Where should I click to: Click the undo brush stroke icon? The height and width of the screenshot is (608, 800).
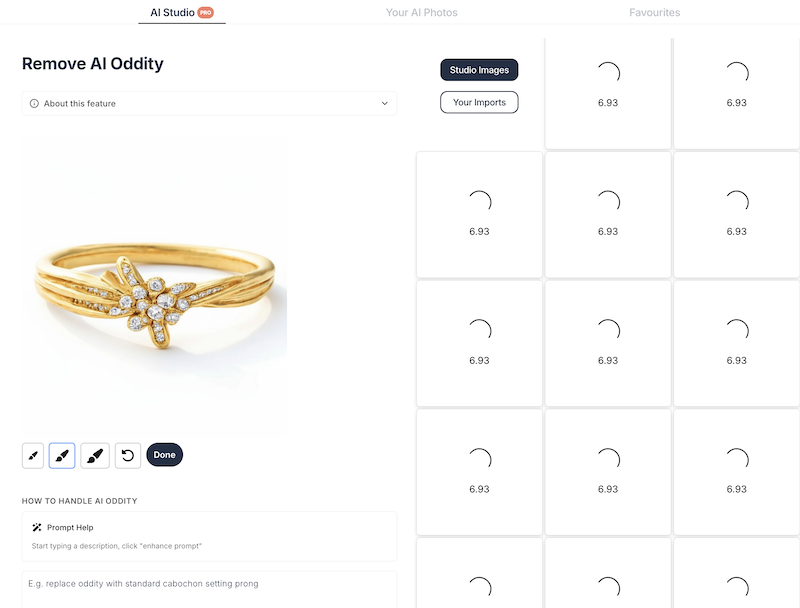[x=128, y=456]
